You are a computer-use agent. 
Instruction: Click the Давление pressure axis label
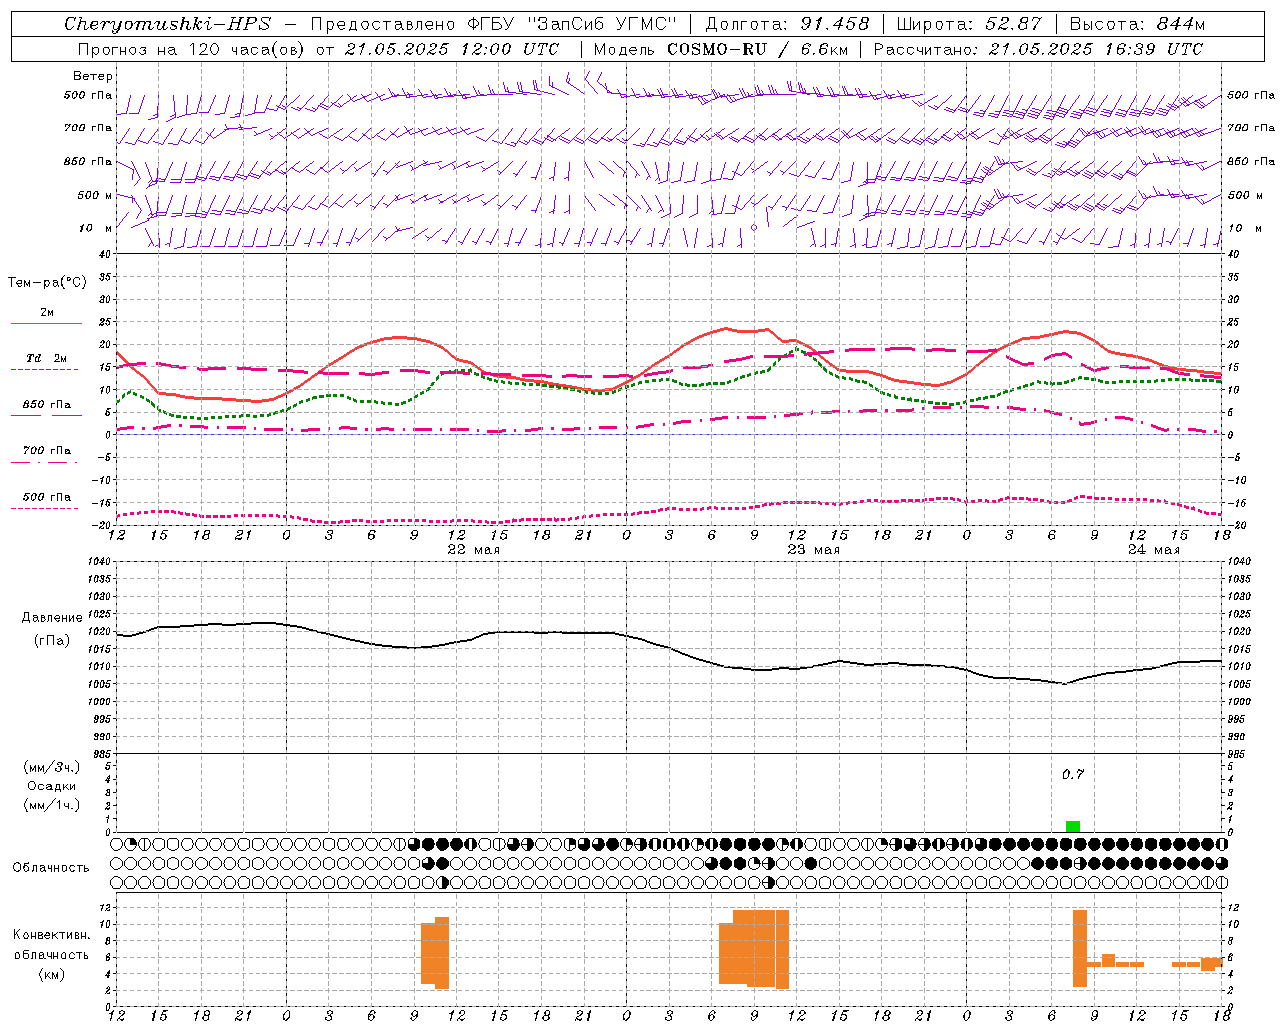51,618
